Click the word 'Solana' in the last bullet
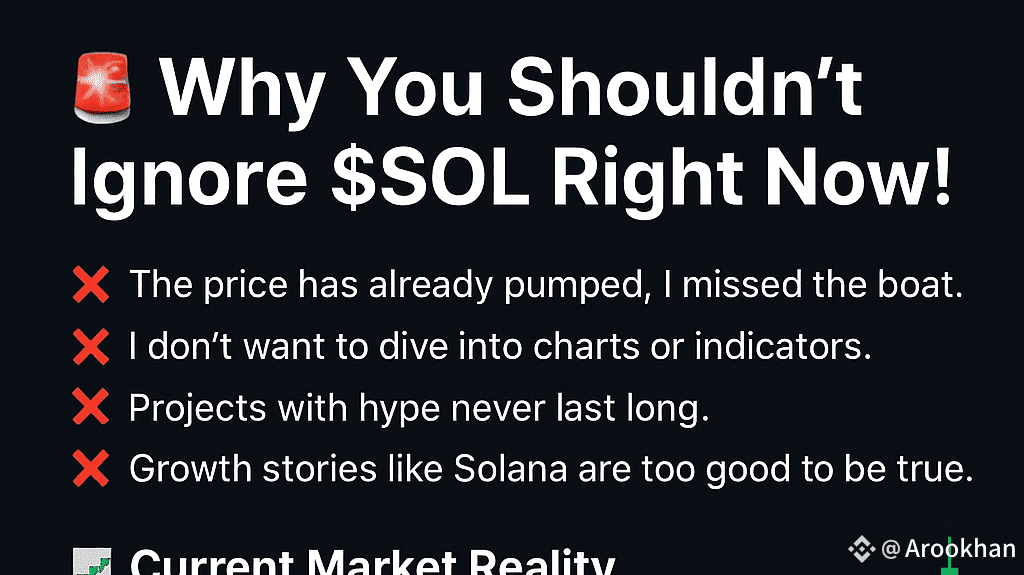1024x575 pixels. 510,469
